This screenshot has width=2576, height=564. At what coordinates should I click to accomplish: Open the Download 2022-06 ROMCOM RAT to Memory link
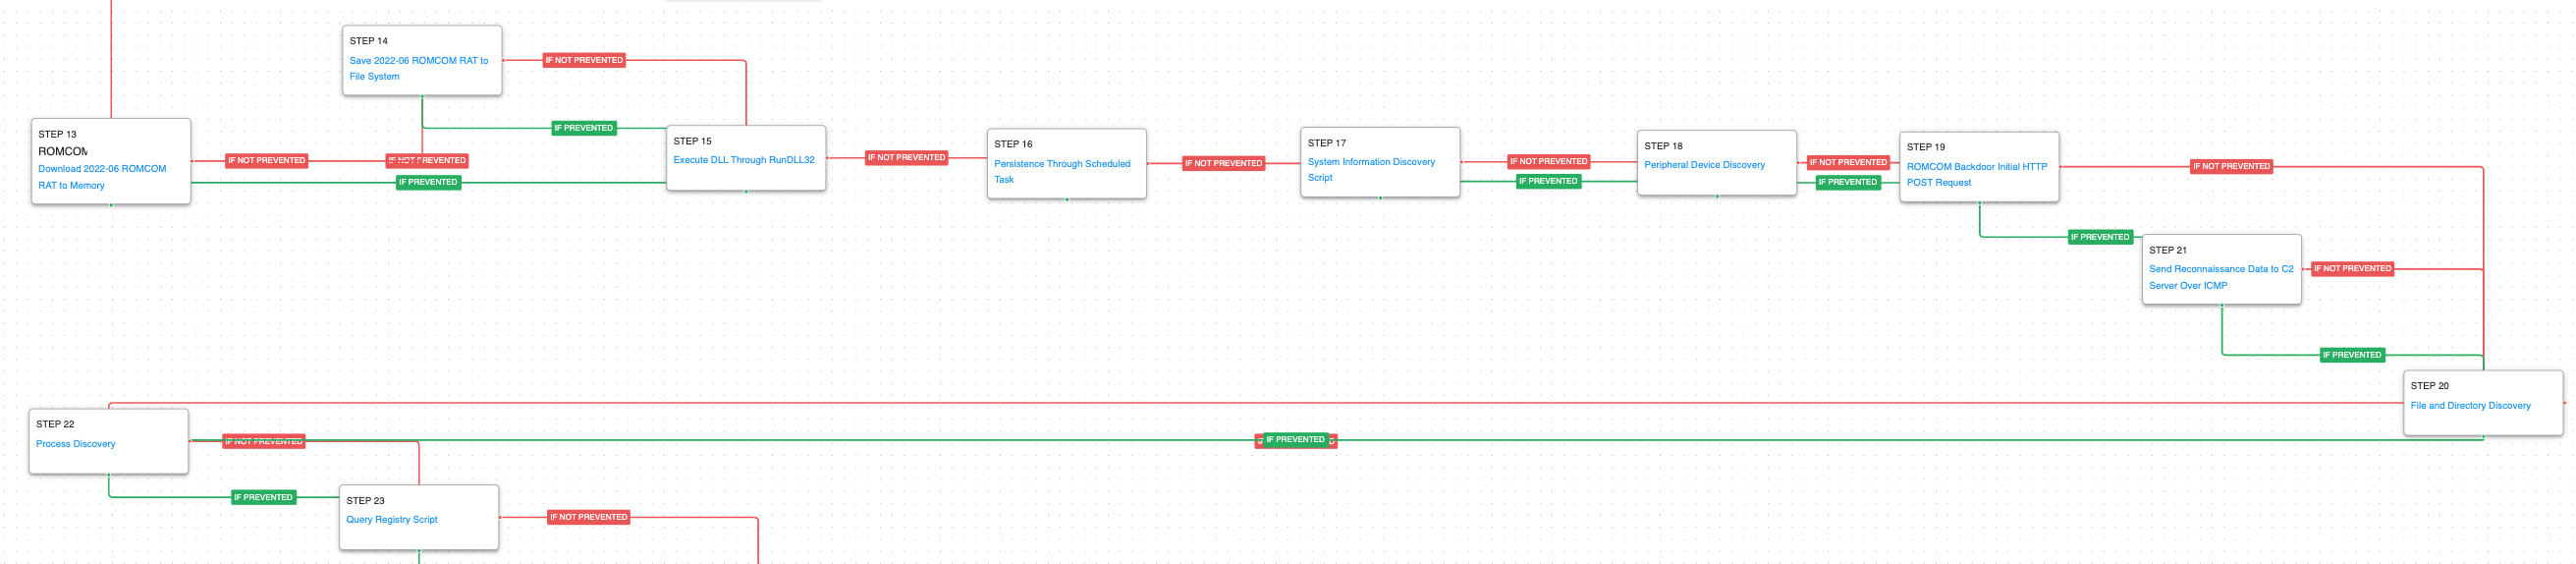click(x=102, y=169)
